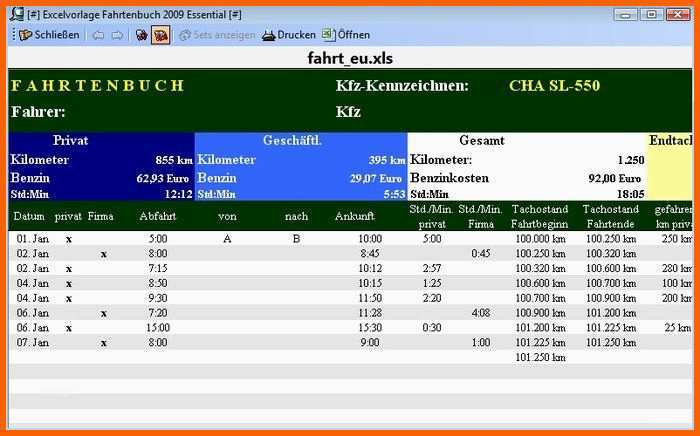Minimize the Fahrtenbuch window
The height and width of the screenshot is (436, 700).
click(626, 14)
